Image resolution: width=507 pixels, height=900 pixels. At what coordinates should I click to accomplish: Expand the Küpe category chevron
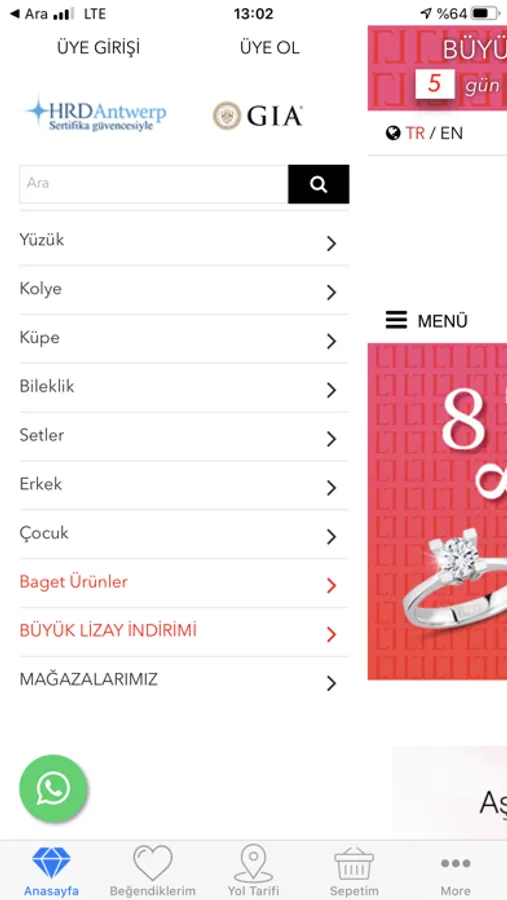point(331,342)
